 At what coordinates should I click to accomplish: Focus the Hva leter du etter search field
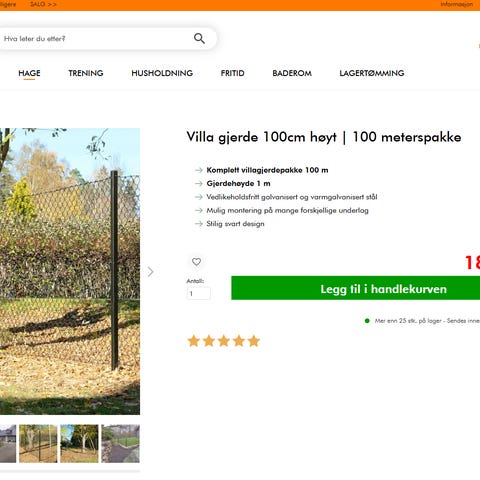97,39
